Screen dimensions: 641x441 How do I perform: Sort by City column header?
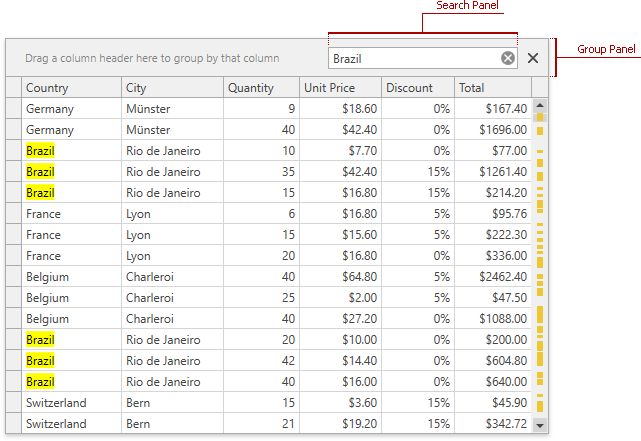tap(171, 88)
